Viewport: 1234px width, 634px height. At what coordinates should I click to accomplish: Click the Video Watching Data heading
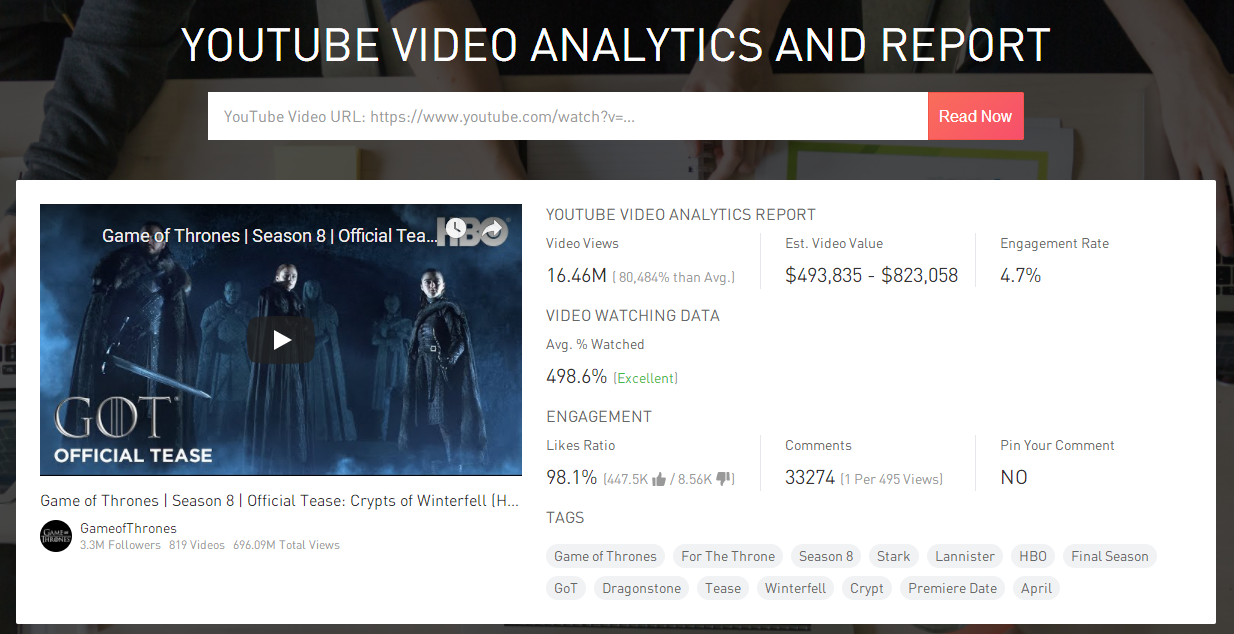633,316
